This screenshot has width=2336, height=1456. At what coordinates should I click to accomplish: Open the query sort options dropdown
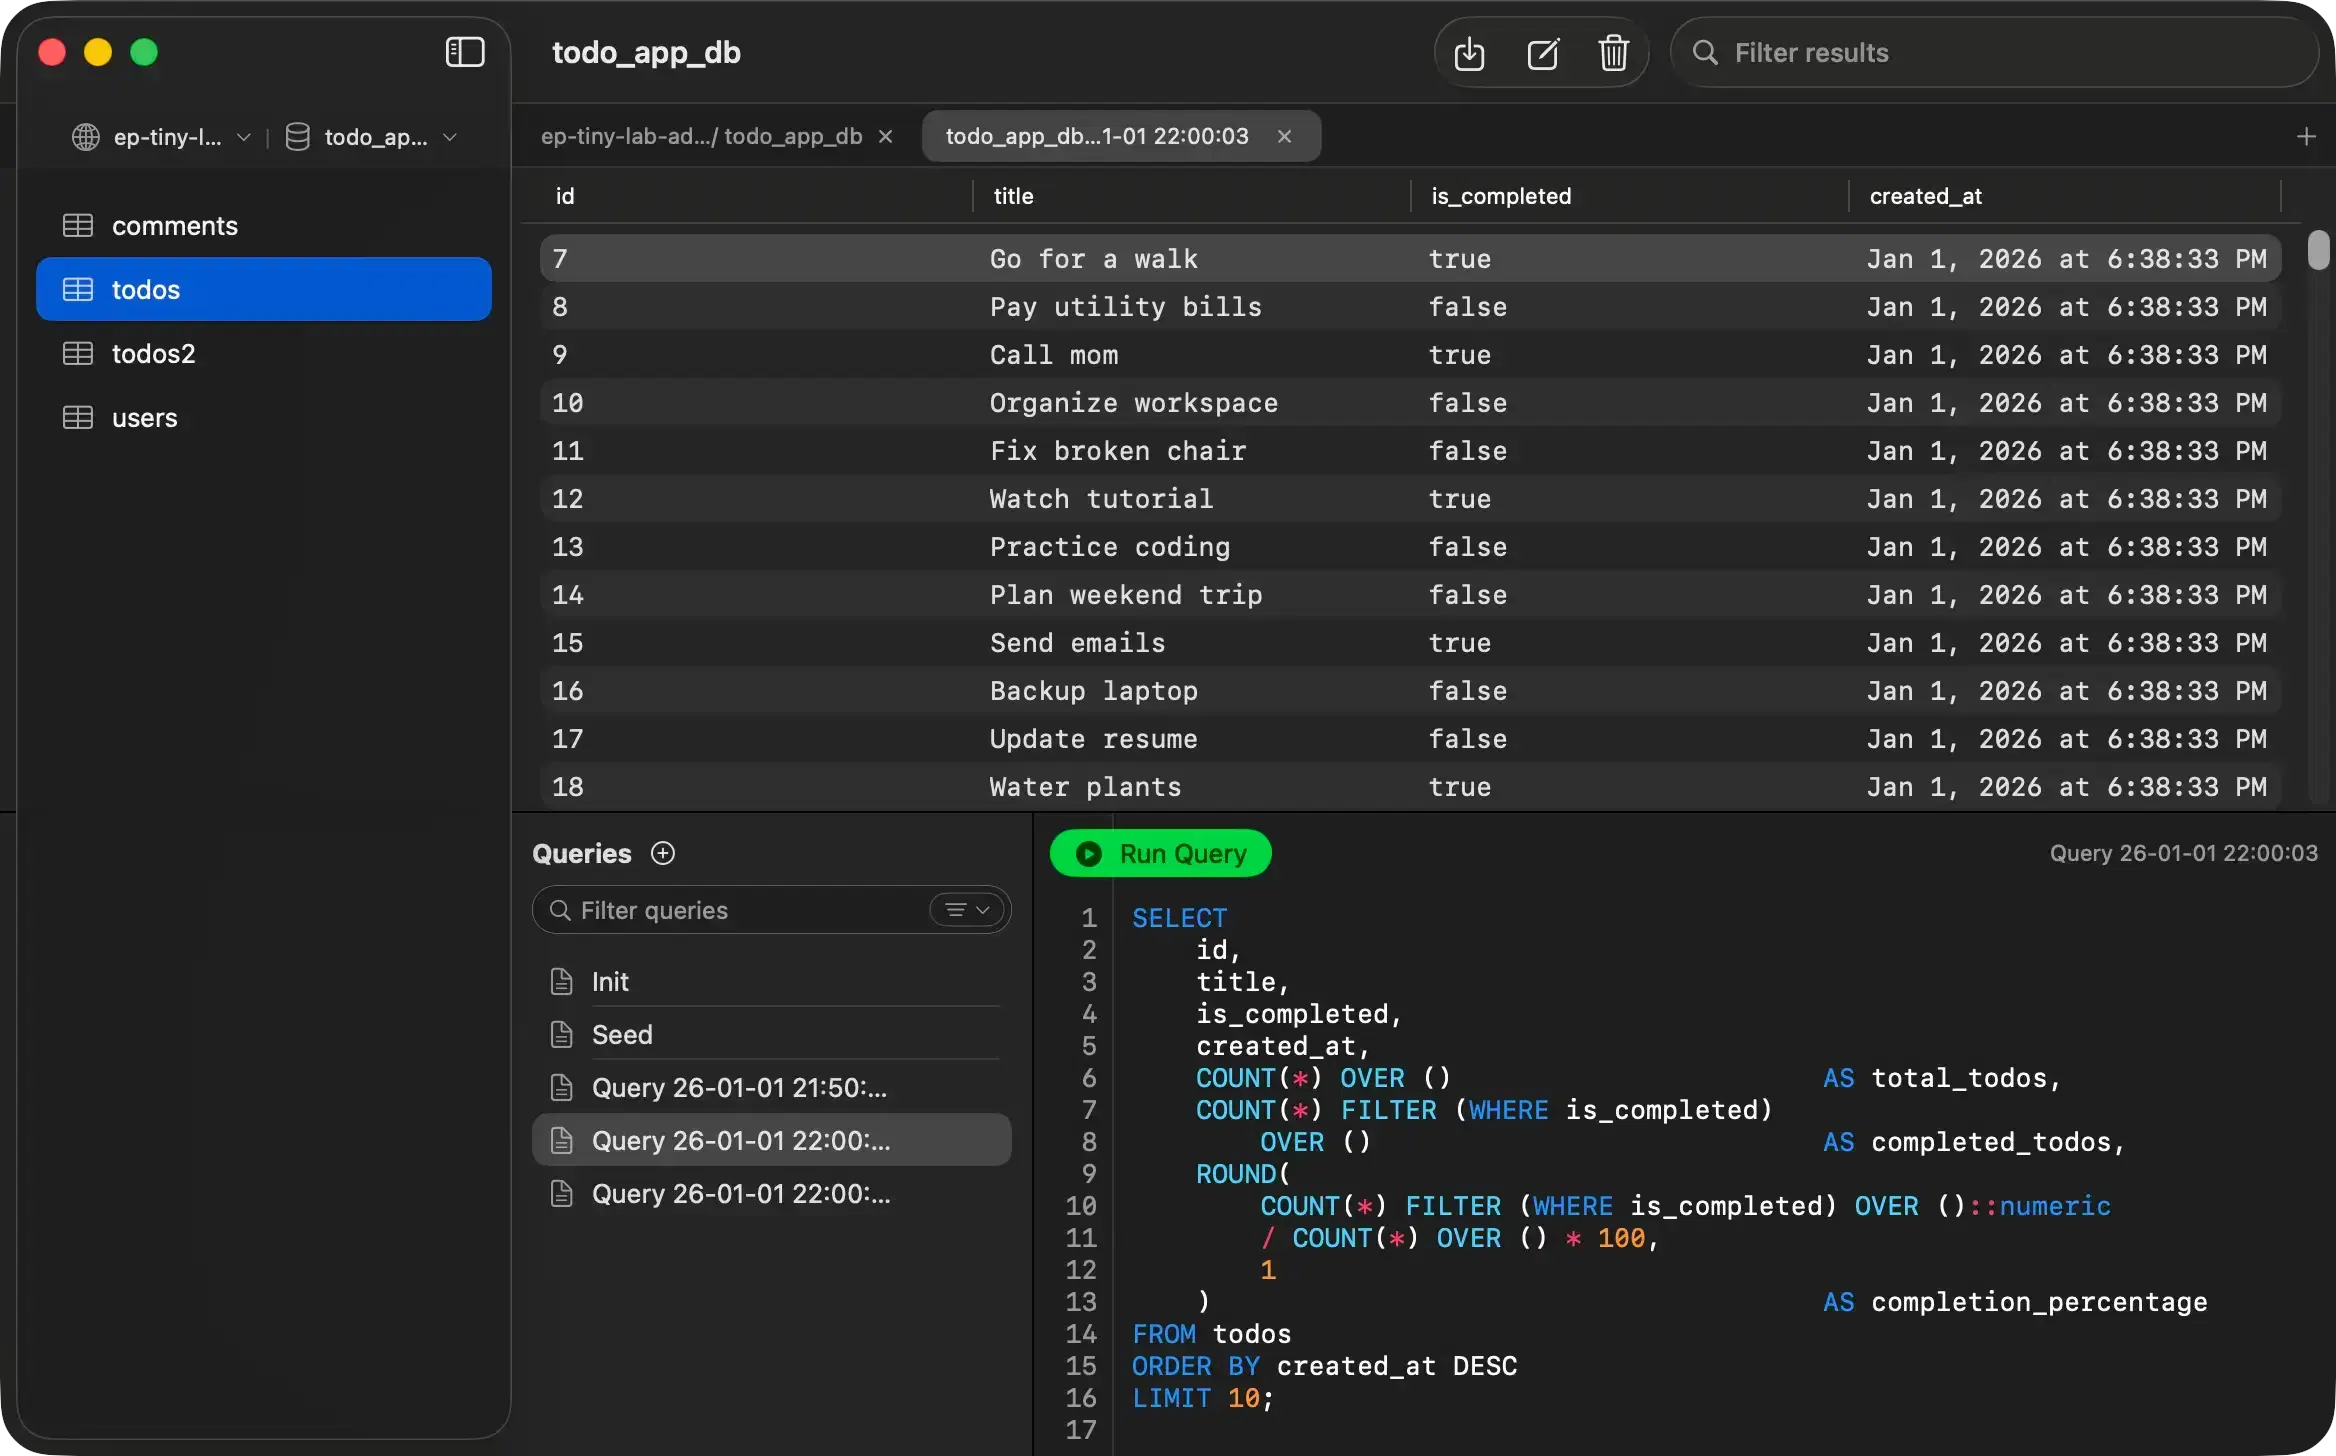point(964,909)
